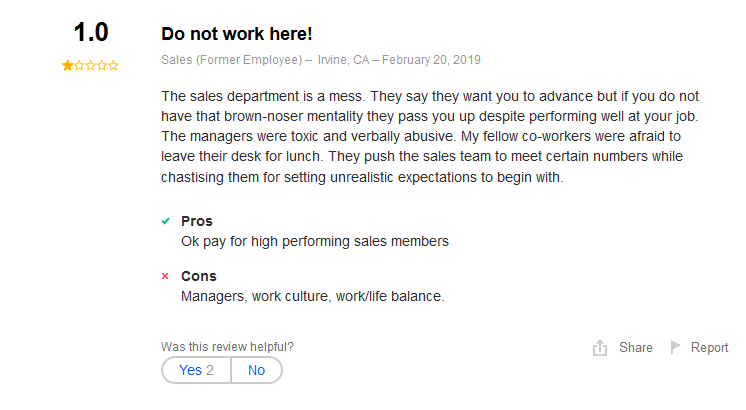The height and width of the screenshot is (410, 746).
Task: Click the filled gold star rating
Action: [x=68, y=65]
